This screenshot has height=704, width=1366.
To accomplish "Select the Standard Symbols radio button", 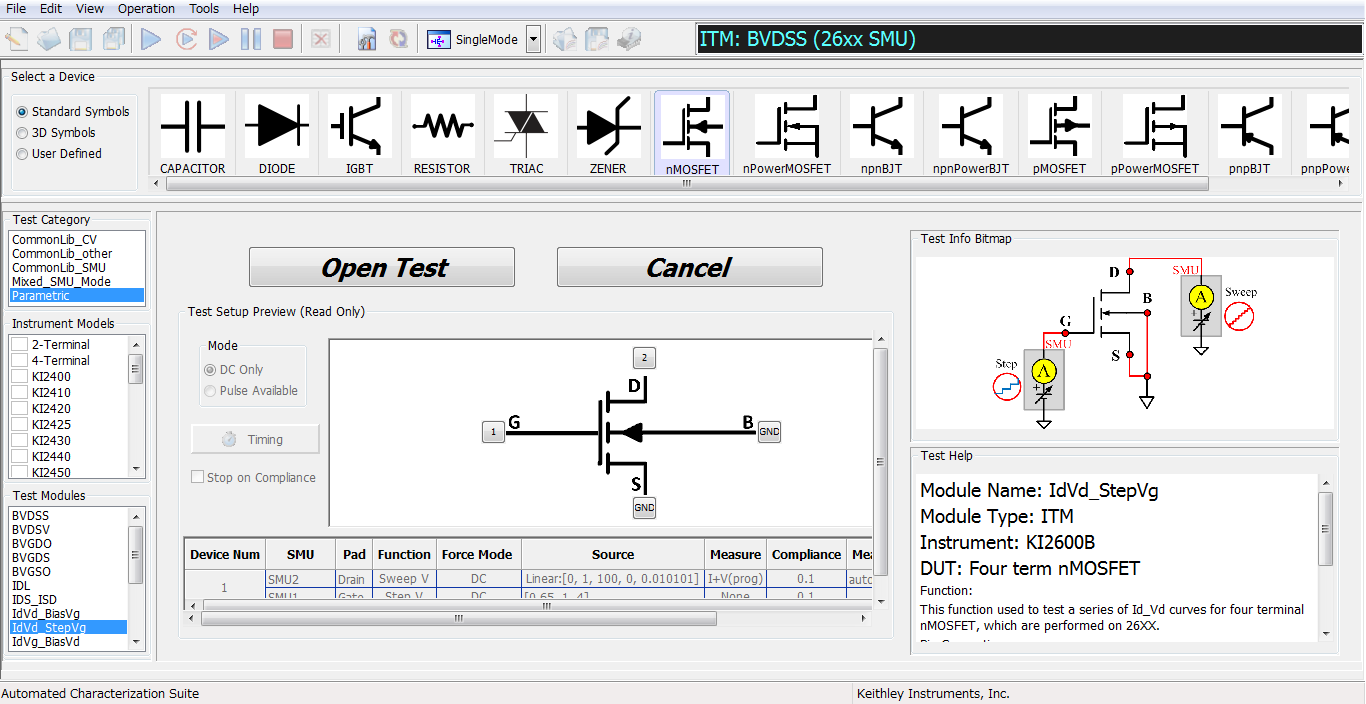I will (x=23, y=112).
